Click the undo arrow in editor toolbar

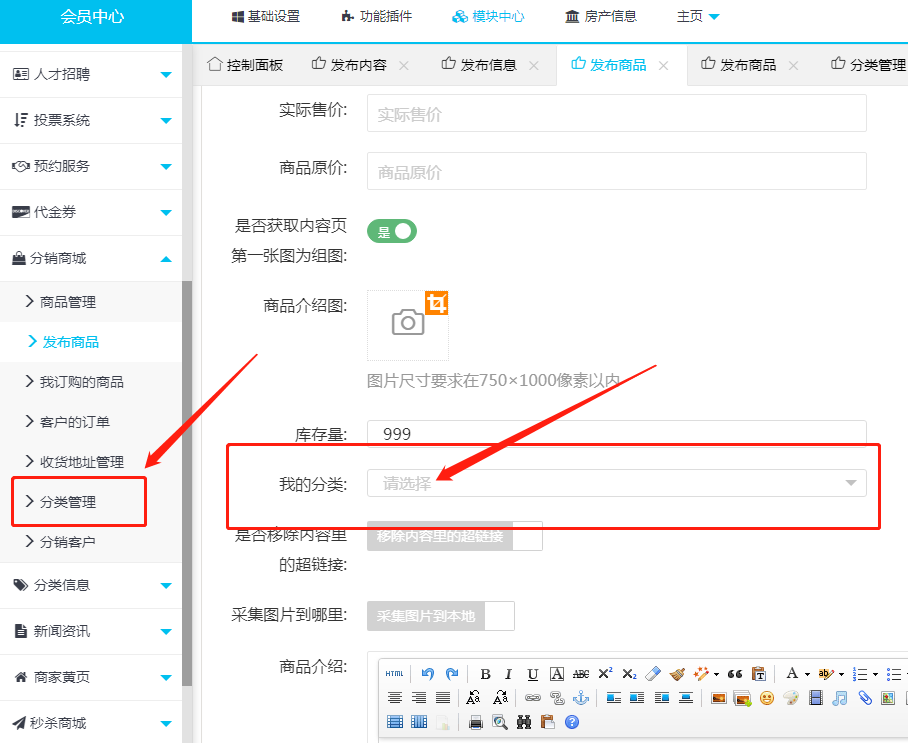(x=428, y=674)
